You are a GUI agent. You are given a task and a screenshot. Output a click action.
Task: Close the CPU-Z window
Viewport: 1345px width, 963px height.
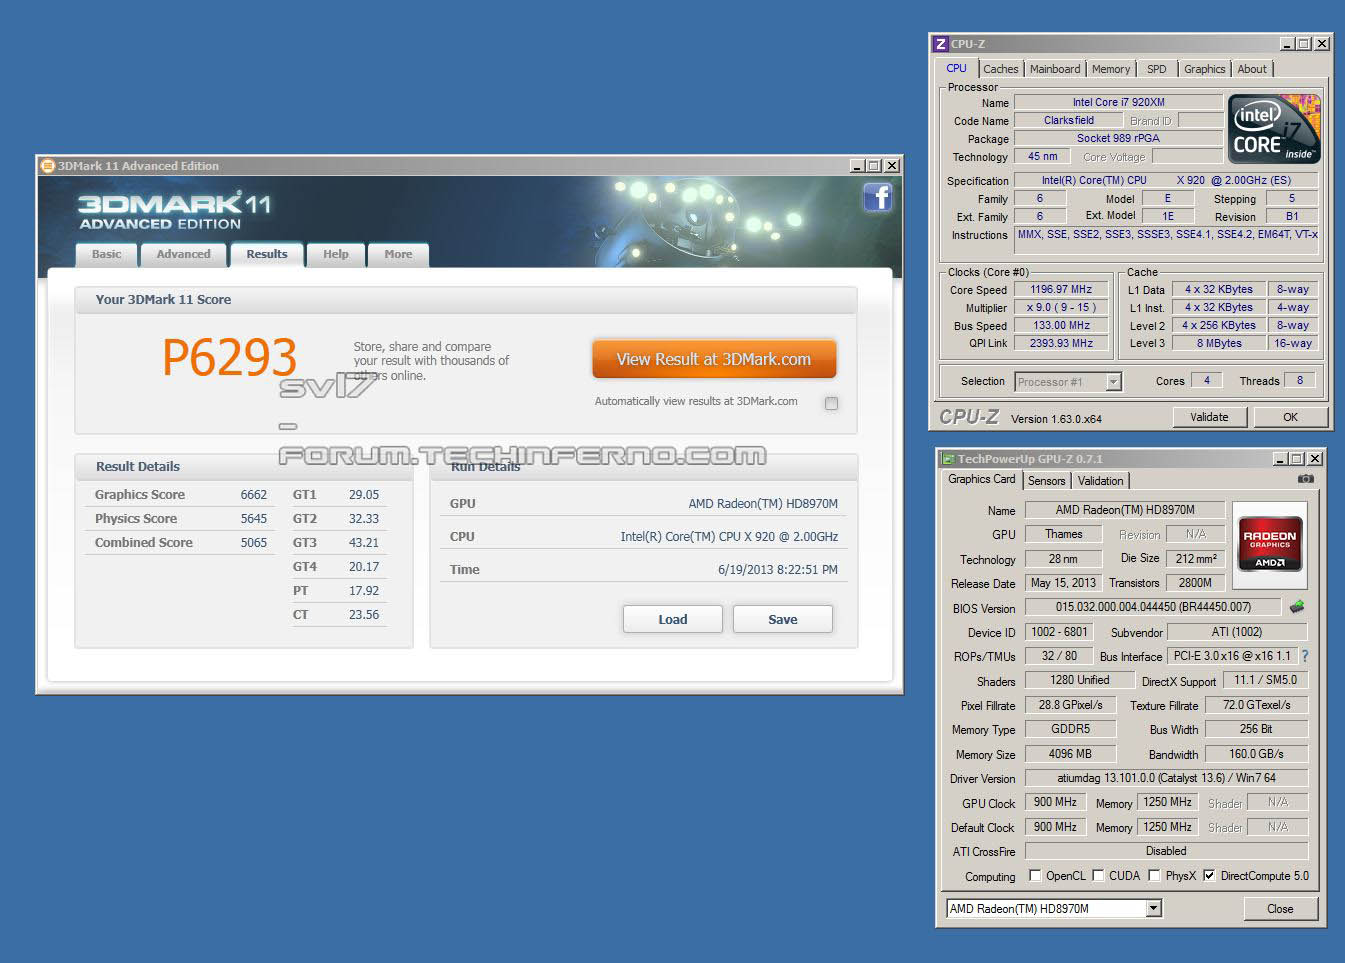1321,44
